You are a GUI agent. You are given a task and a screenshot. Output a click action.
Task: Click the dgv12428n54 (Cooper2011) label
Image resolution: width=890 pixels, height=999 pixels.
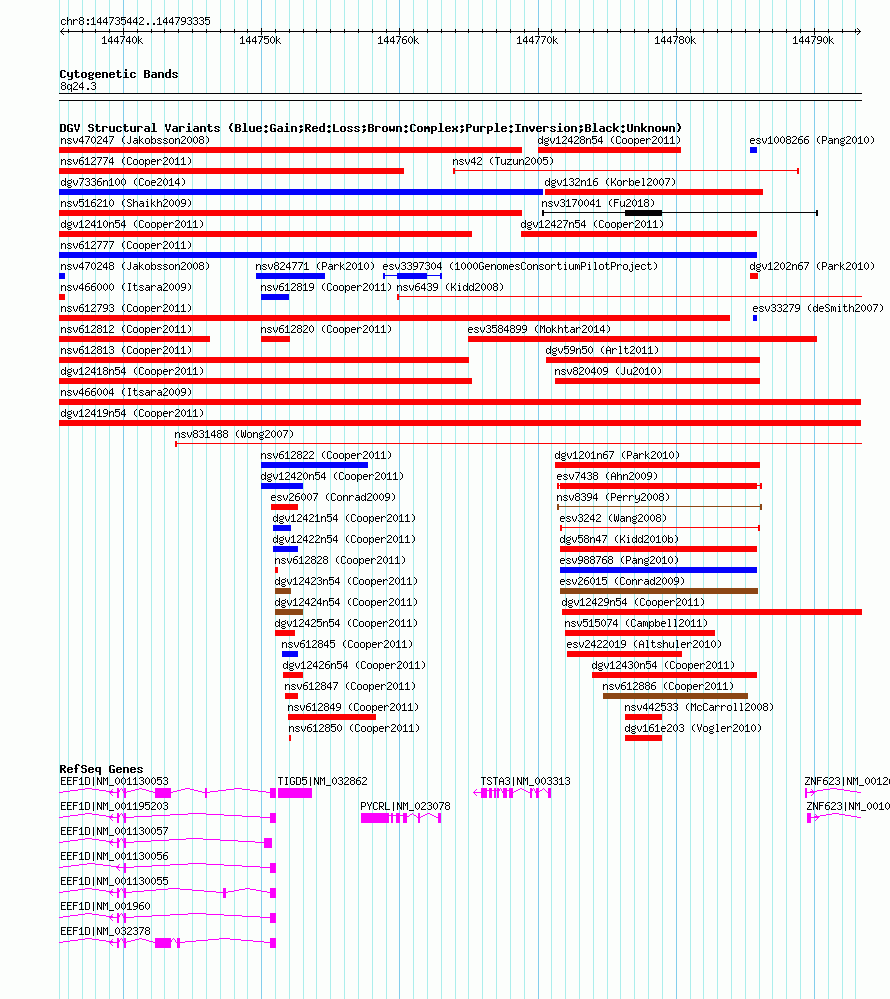click(x=609, y=140)
